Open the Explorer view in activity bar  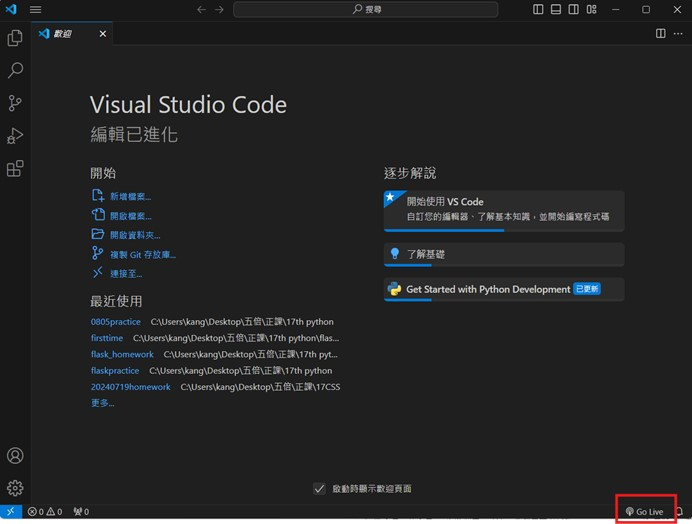15,38
